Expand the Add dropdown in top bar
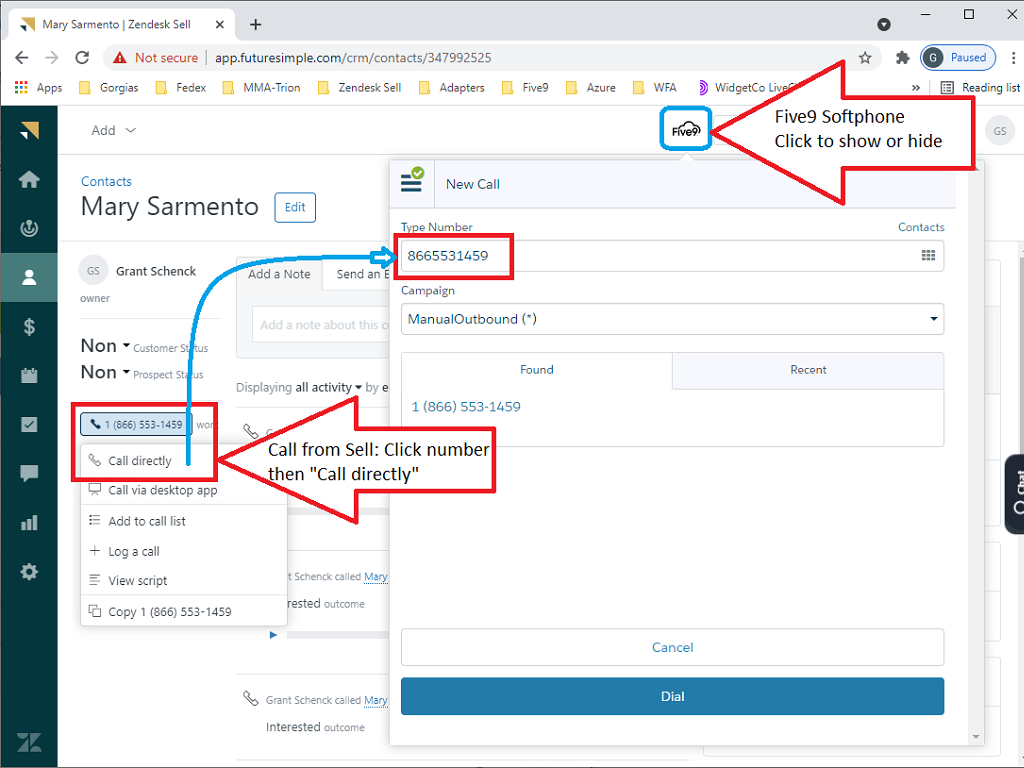Screen dimensions: 1024x768 click(113, 130)
